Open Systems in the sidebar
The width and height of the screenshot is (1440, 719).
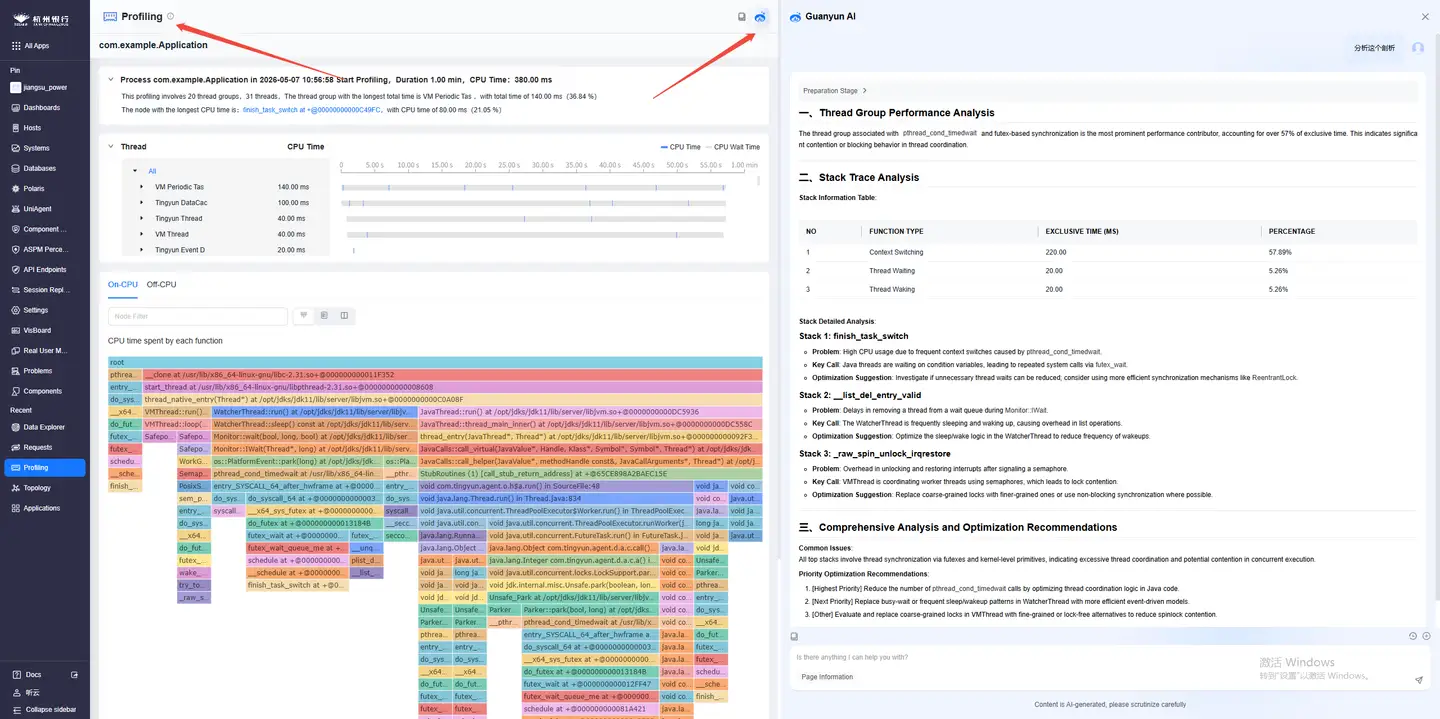(36, 148)
